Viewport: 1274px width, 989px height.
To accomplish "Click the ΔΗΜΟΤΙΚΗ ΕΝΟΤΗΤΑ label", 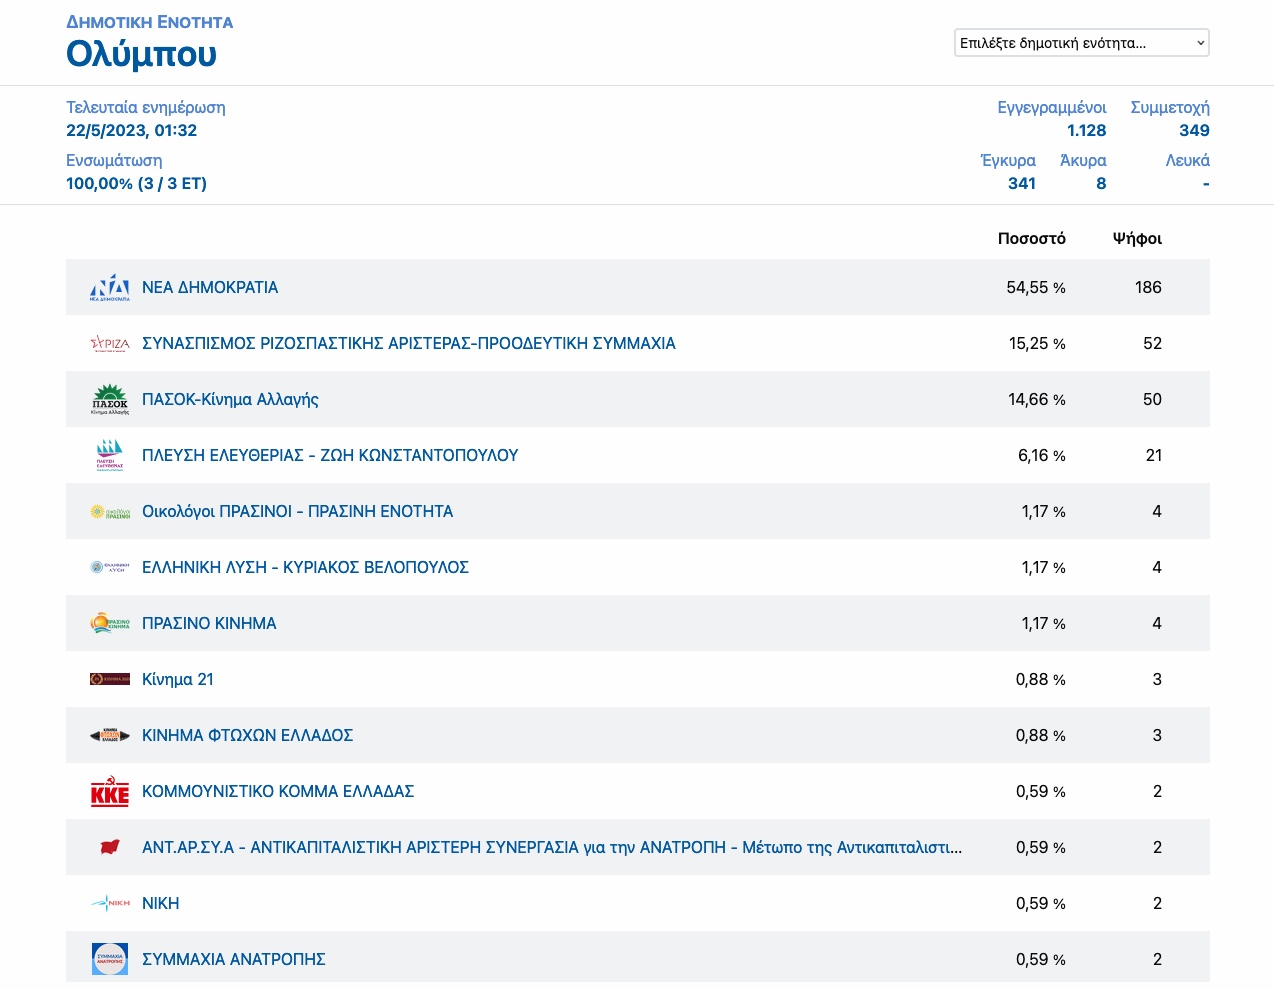I will coord(150,22).
